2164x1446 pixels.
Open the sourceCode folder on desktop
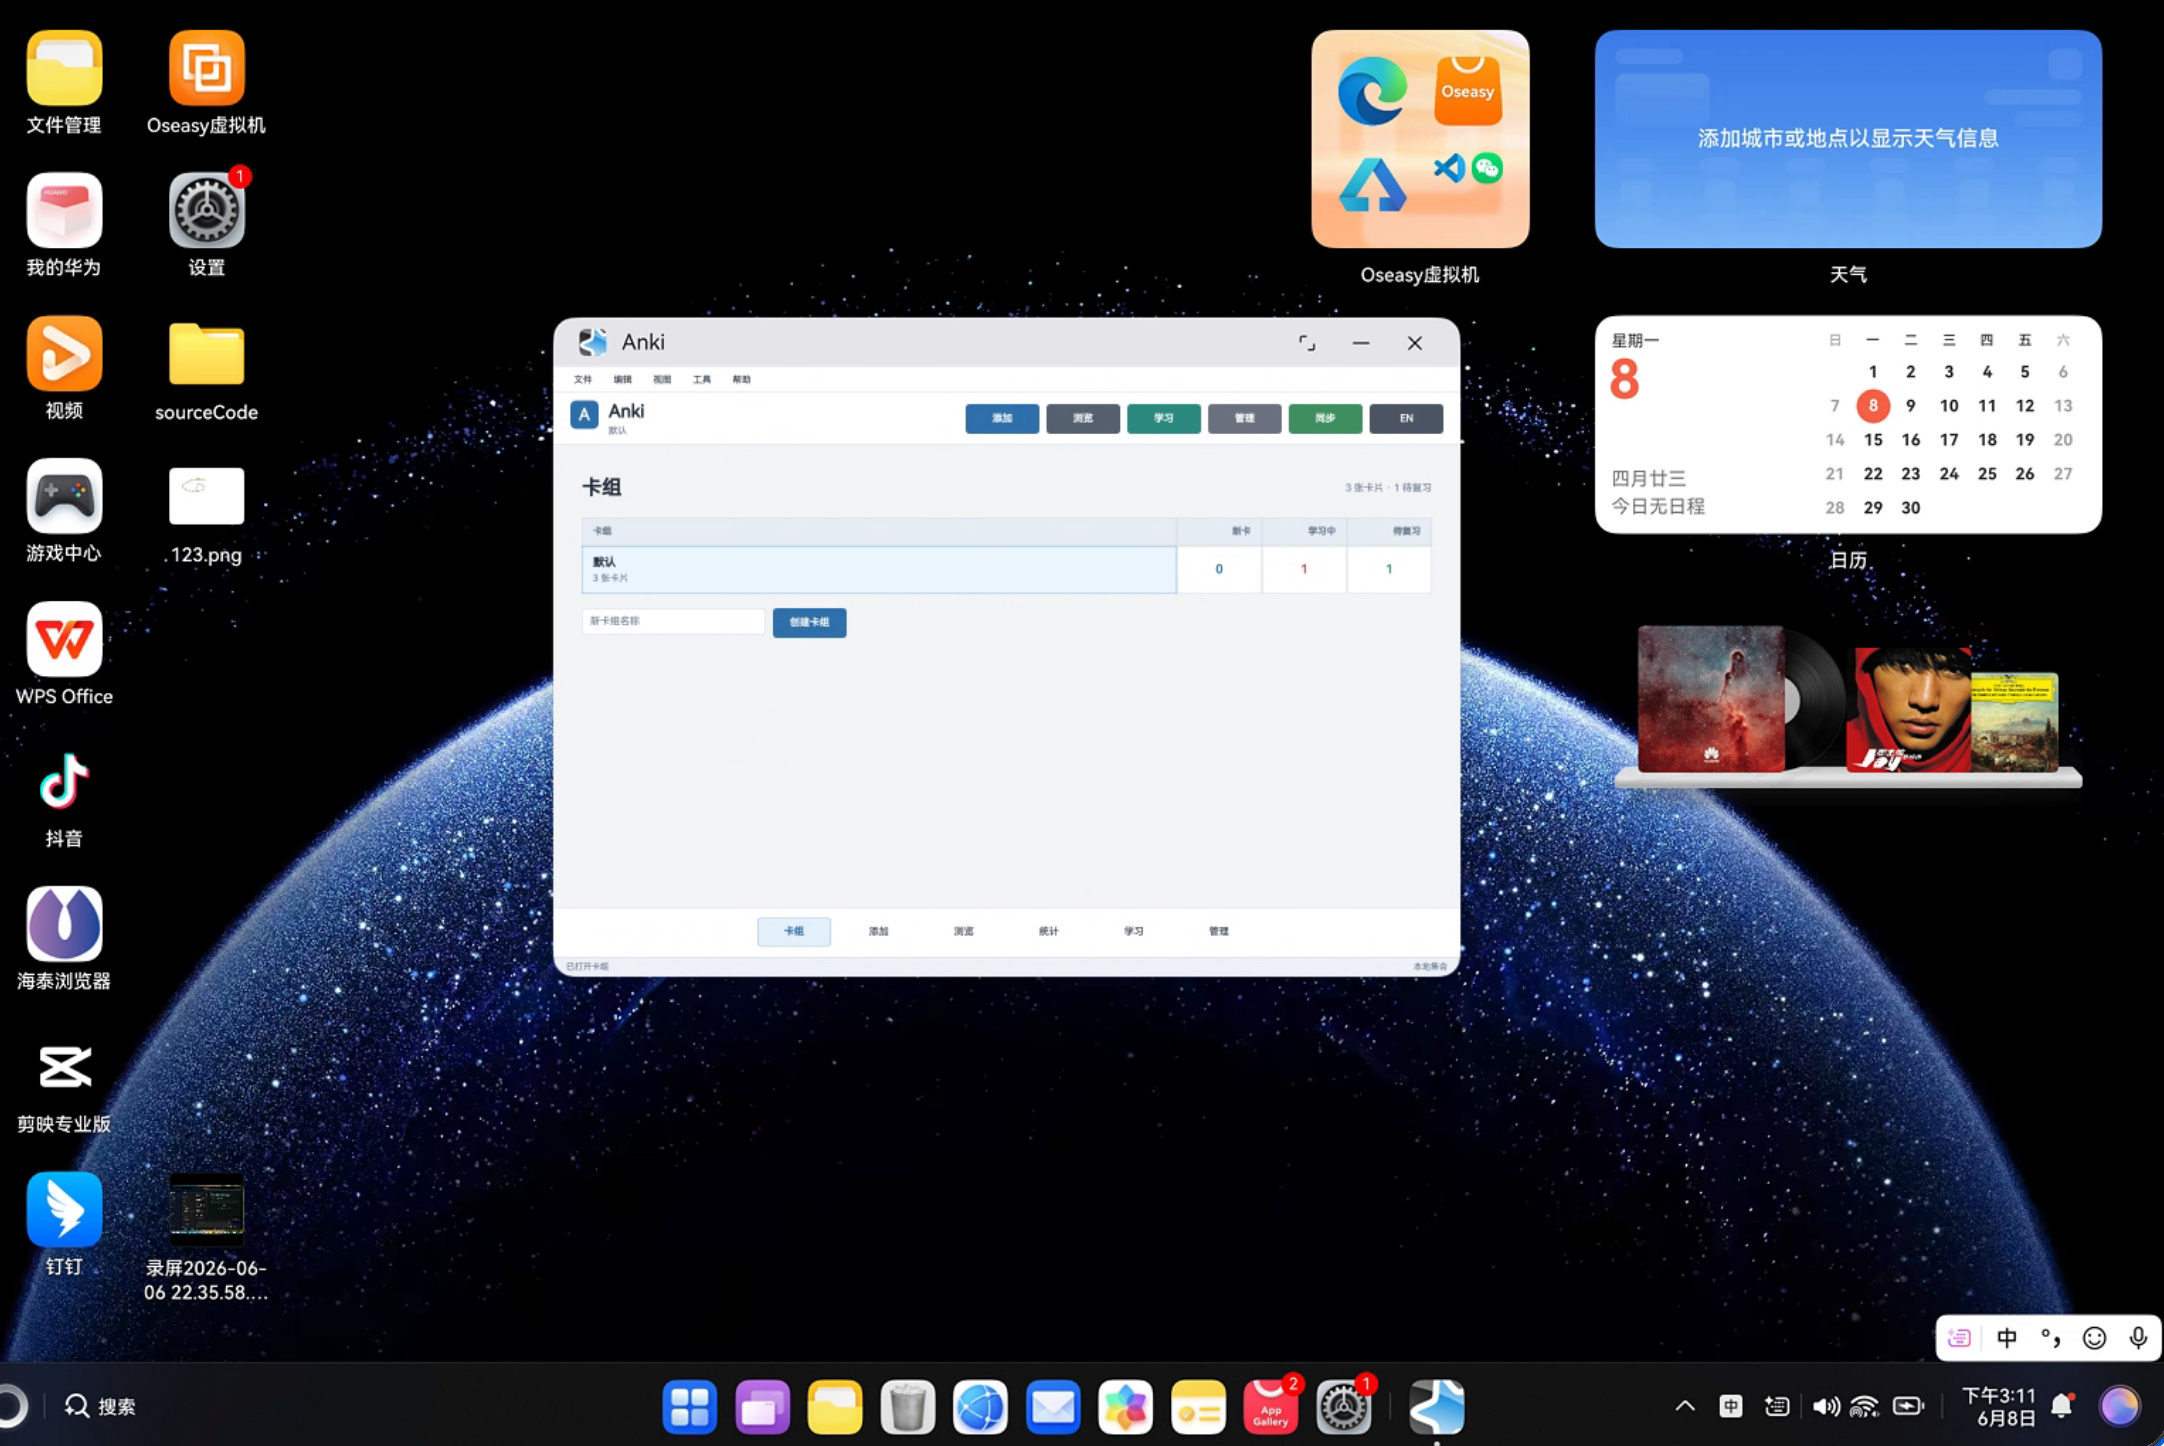point(206,353)
